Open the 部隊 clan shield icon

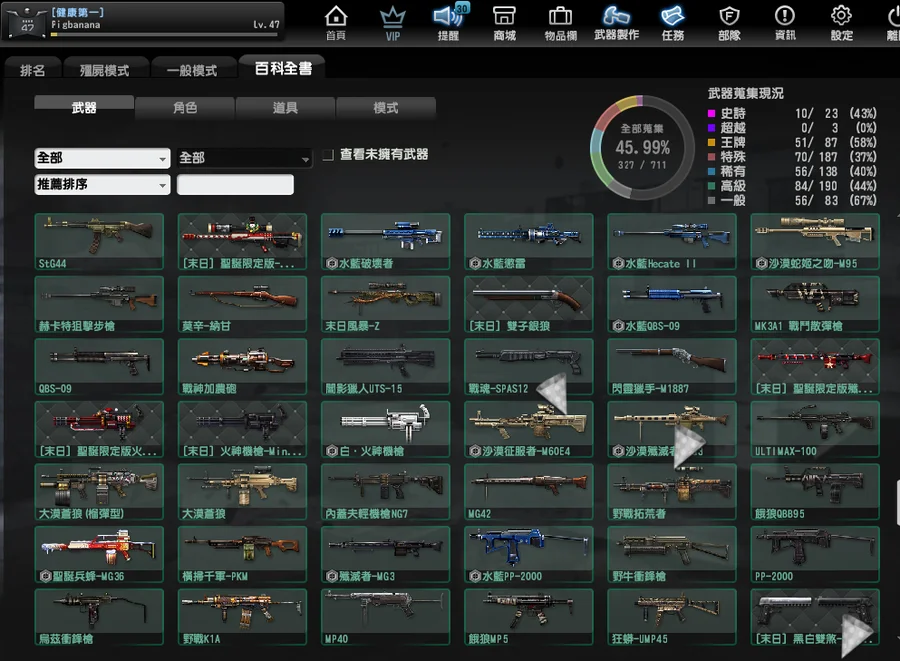pos(729,23)
